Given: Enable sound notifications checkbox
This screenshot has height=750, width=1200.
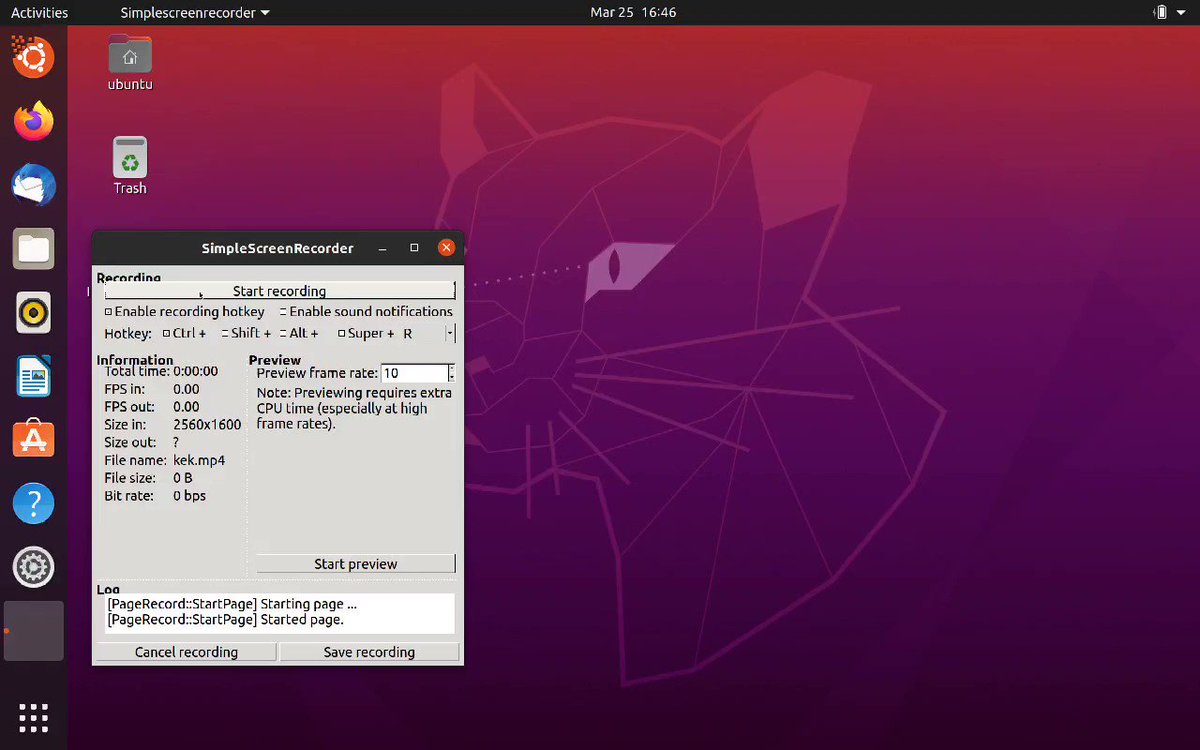Looking at the screenshot, I should coord(365,312).
